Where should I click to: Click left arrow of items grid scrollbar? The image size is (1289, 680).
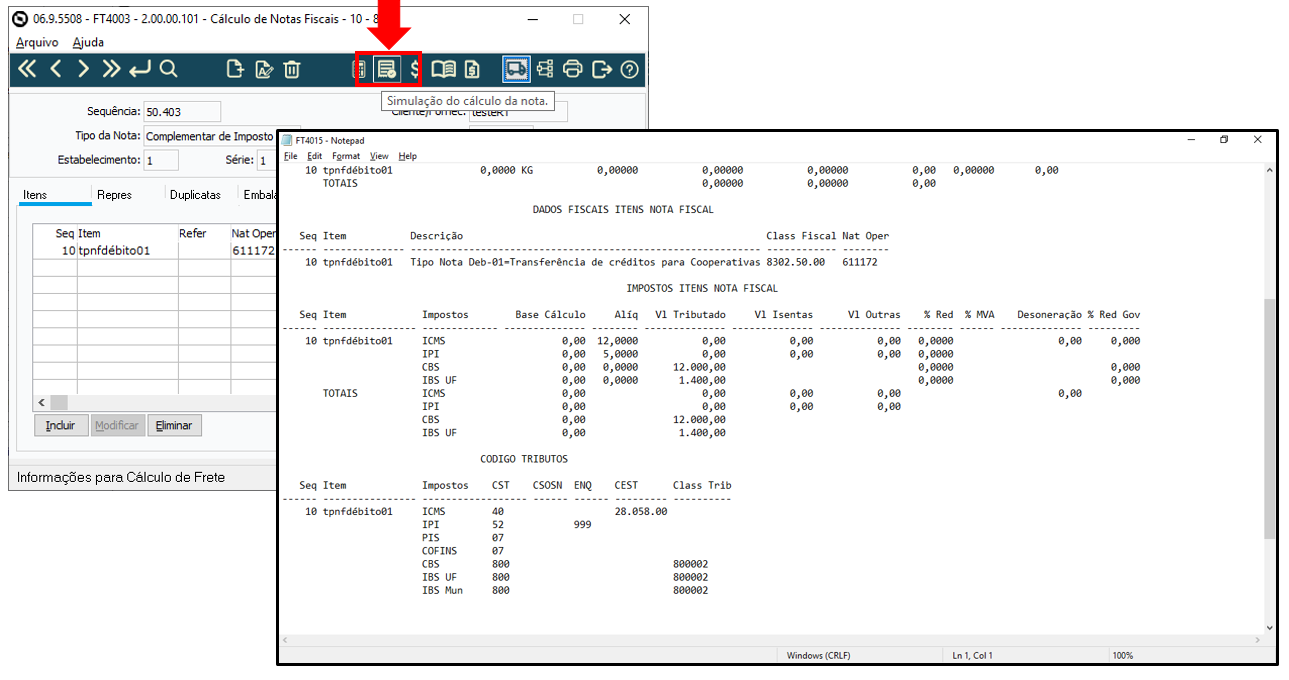coord(41,402)
